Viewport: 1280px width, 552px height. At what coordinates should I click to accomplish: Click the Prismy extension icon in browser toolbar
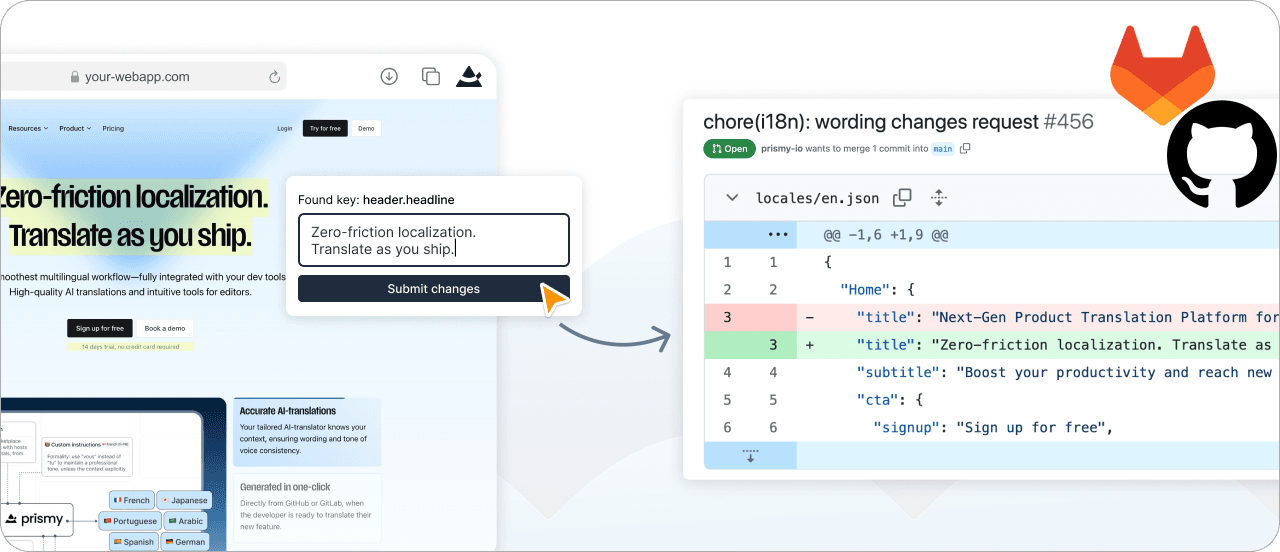click(469, 76)
